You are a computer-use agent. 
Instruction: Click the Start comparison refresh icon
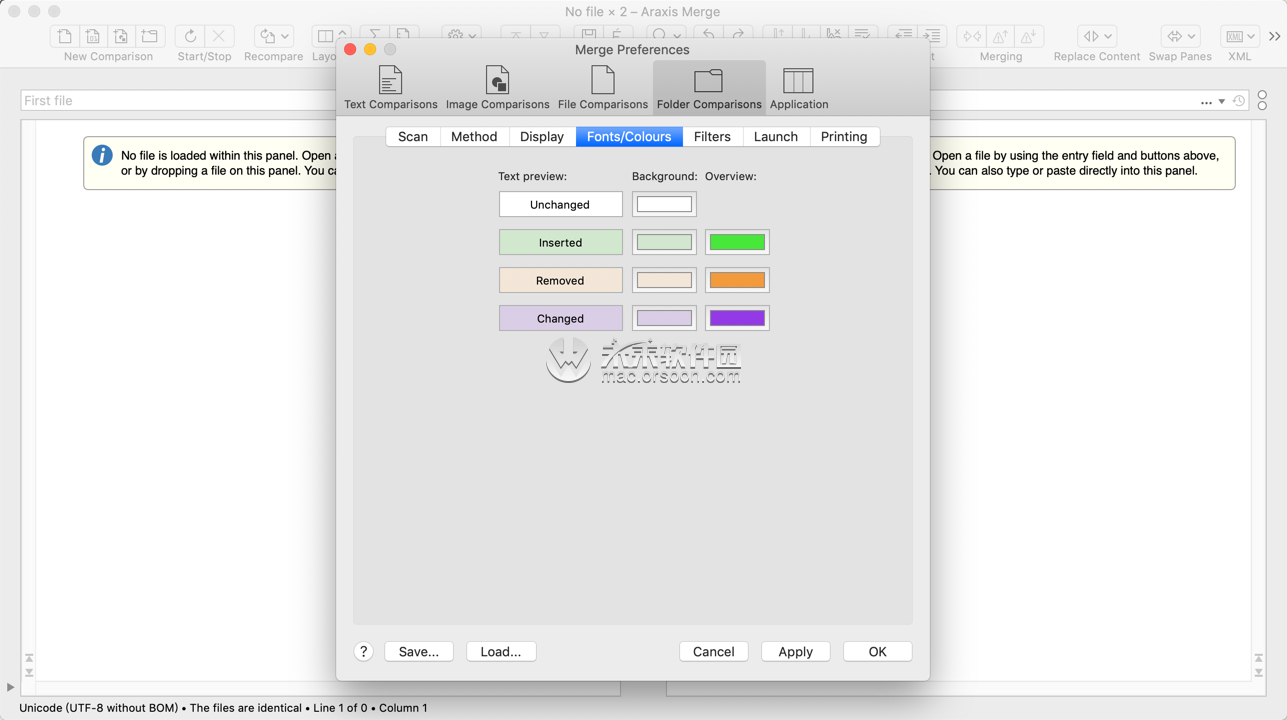[190, 36]
